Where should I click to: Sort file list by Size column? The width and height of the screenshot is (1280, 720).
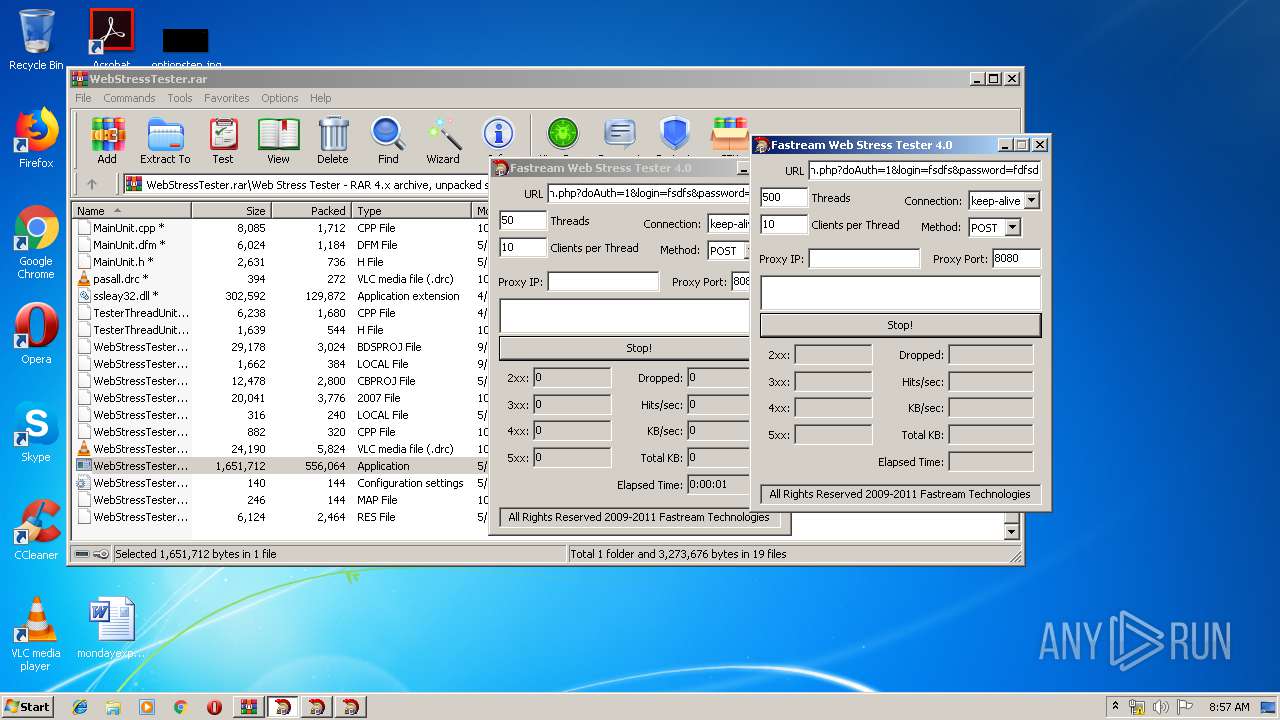(231, 211)
